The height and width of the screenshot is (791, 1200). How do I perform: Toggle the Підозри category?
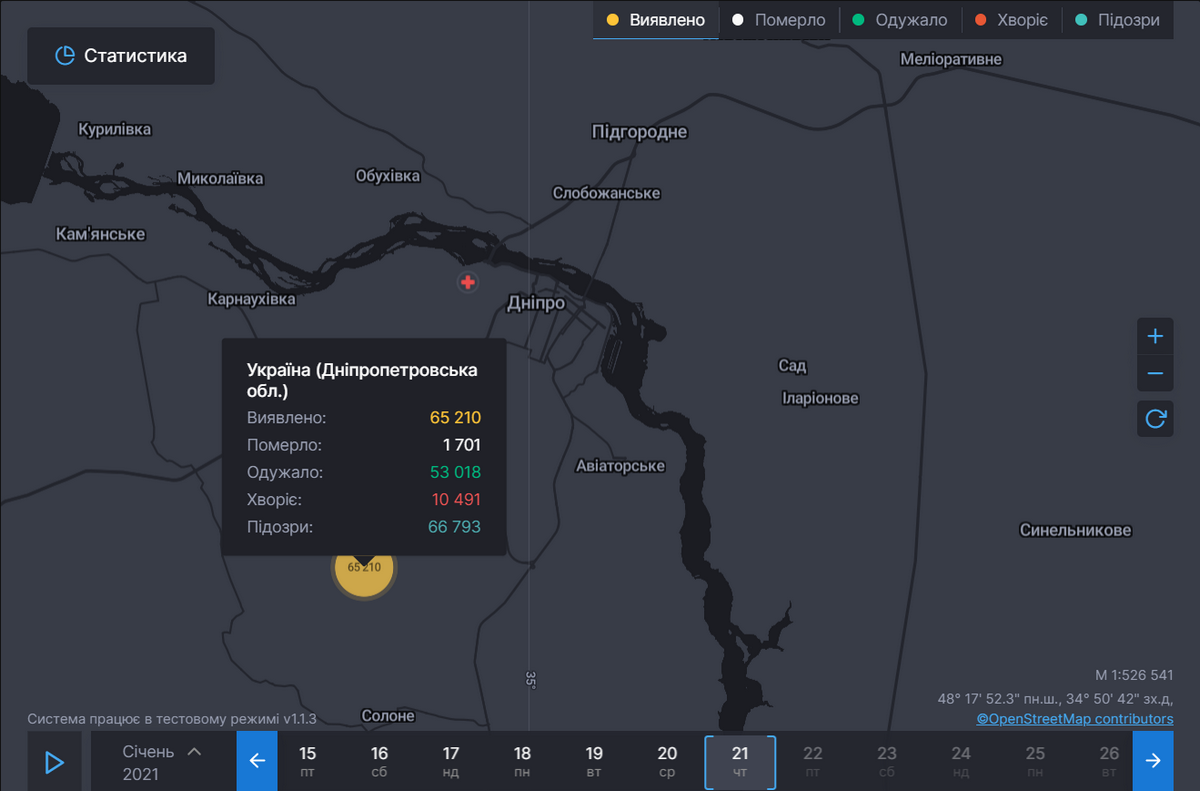(1117, 20)
